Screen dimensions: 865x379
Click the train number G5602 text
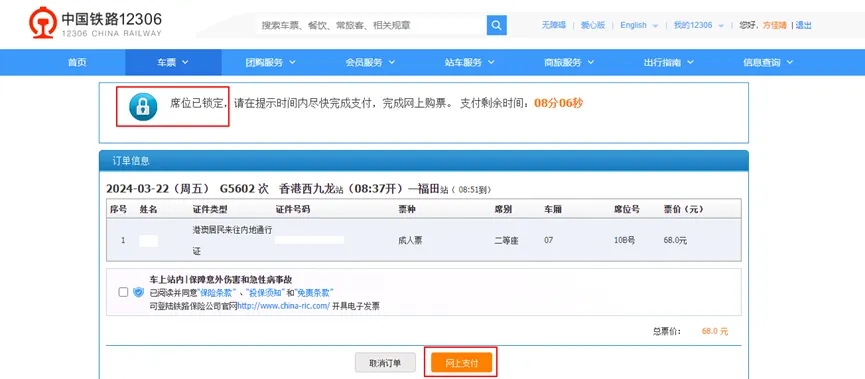point(237,189)
